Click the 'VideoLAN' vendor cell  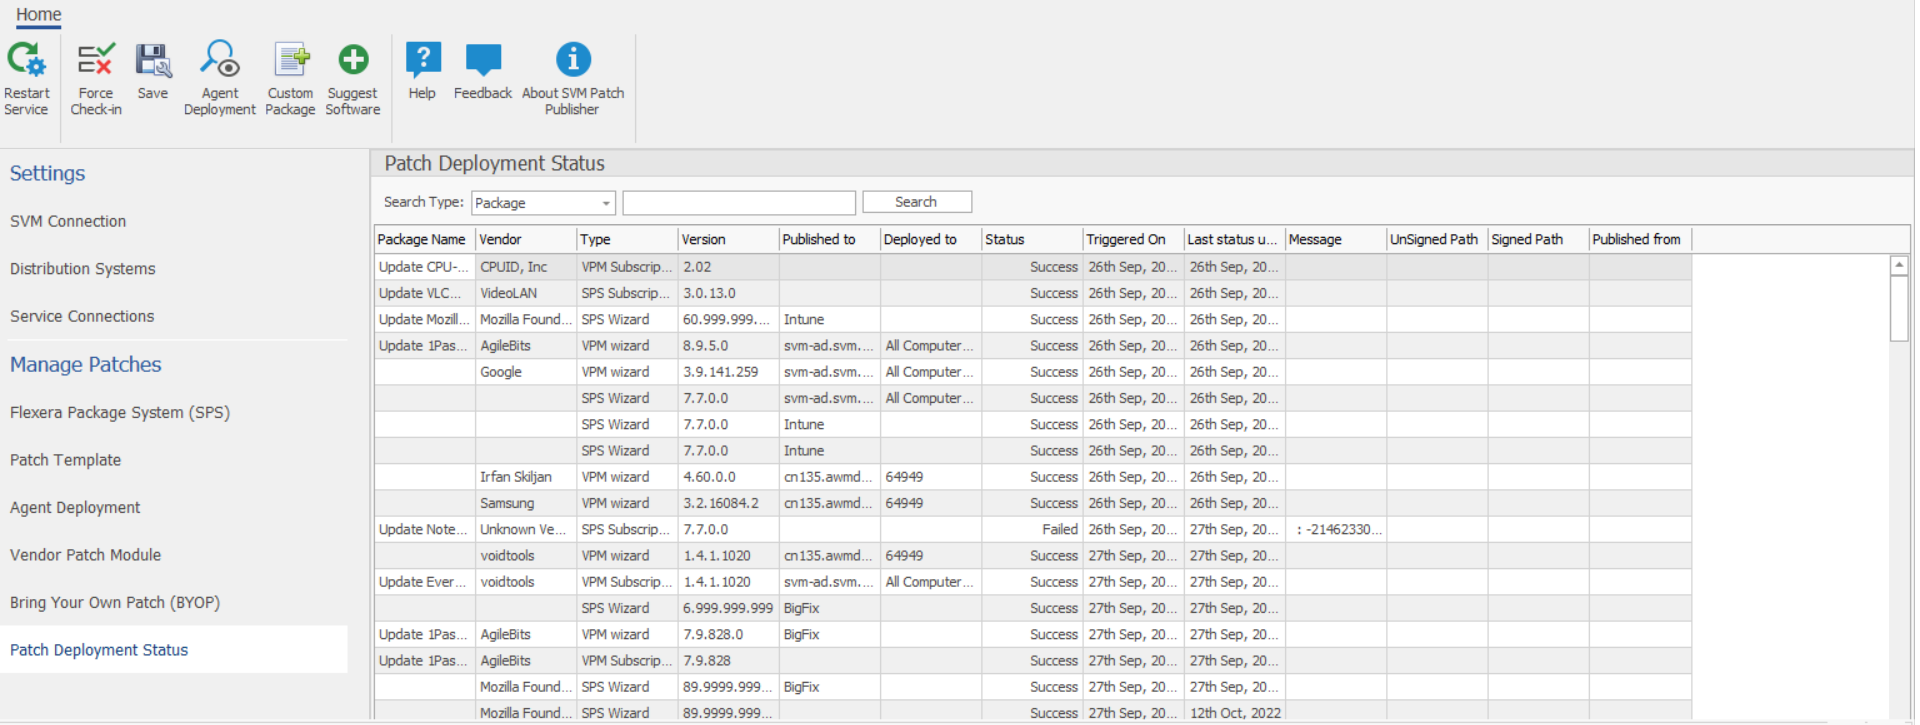tap(527, 293)
